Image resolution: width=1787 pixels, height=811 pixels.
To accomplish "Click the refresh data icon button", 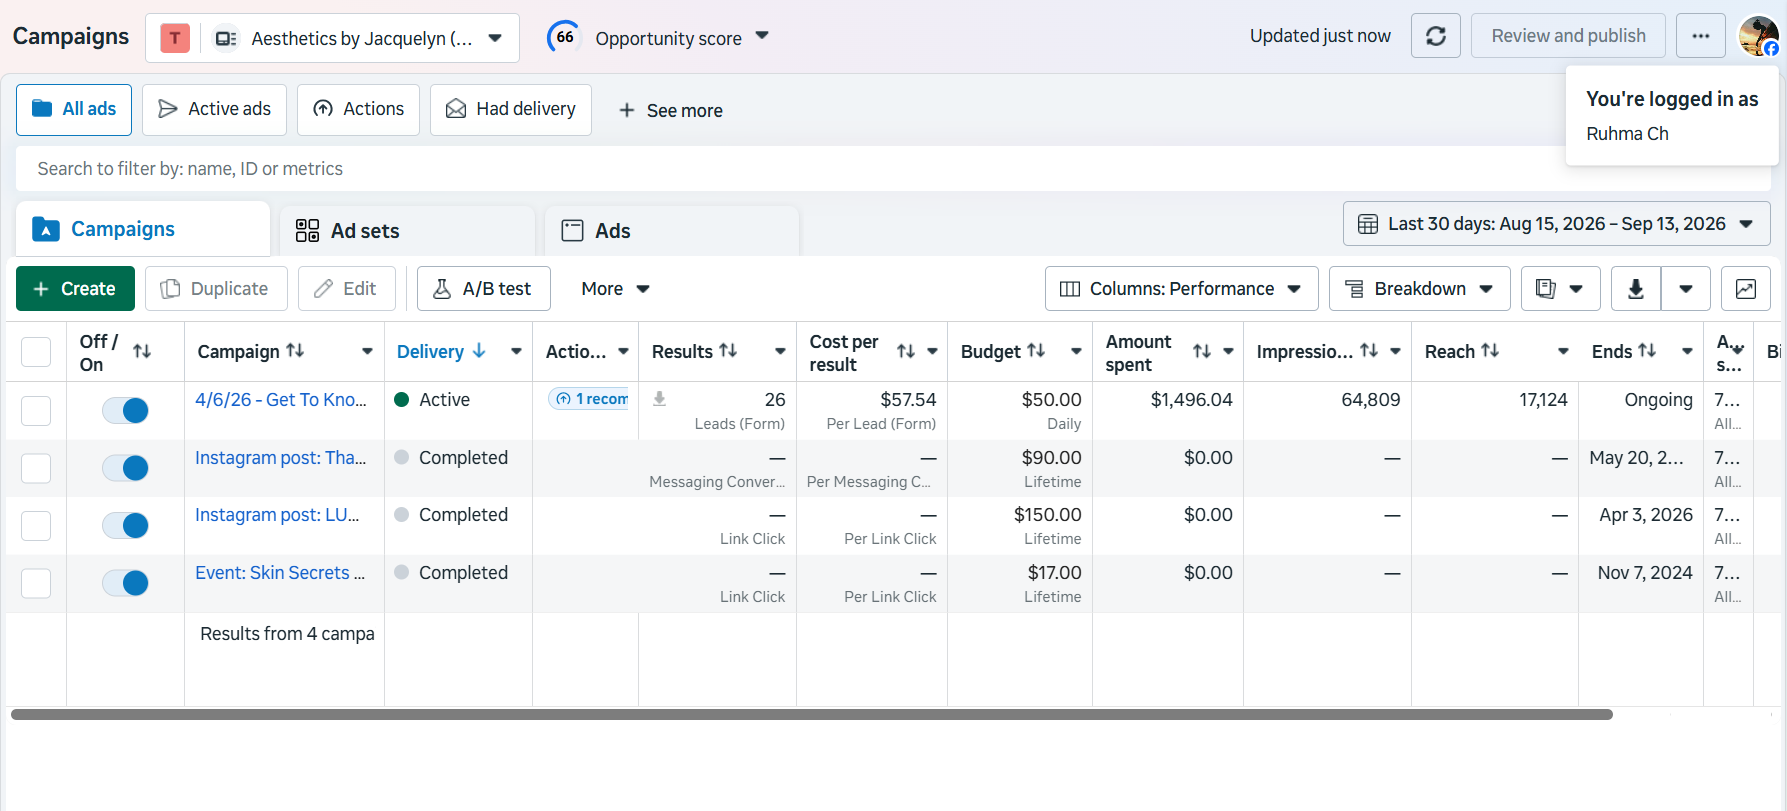I will click(1435, 36).
